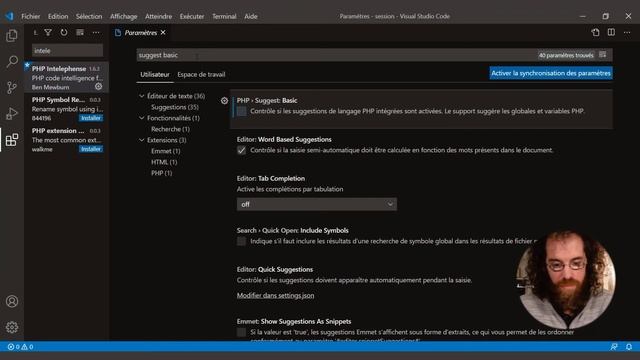Click the Editor: Quick Suggestions setting title
The width and height of the screenshot is (640, 360).
click(275, 269)
